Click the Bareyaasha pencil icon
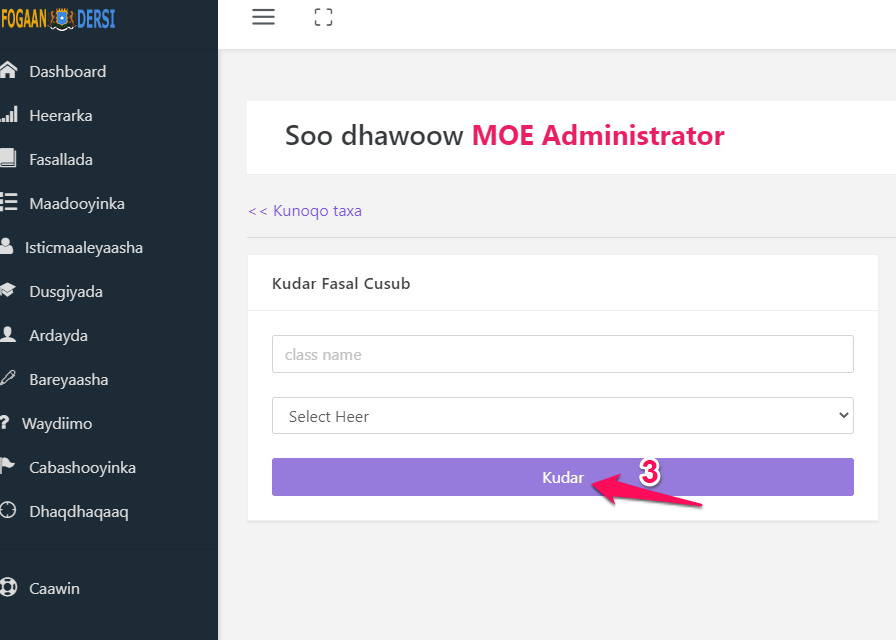This screenshot has height=640, width=896. point(7,378)
